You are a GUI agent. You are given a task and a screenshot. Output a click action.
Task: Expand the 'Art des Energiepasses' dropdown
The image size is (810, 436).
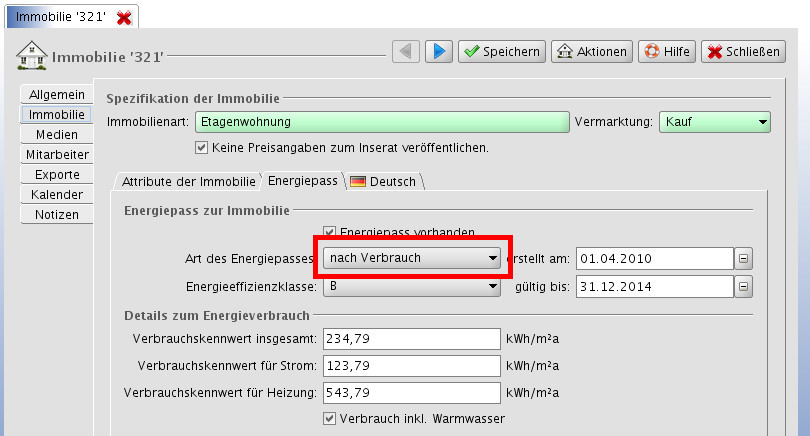411,258
